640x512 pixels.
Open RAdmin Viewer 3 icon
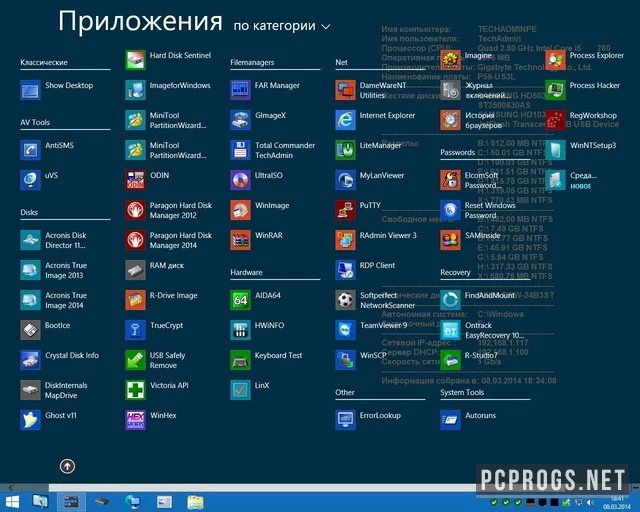click(x=345, y=240)
